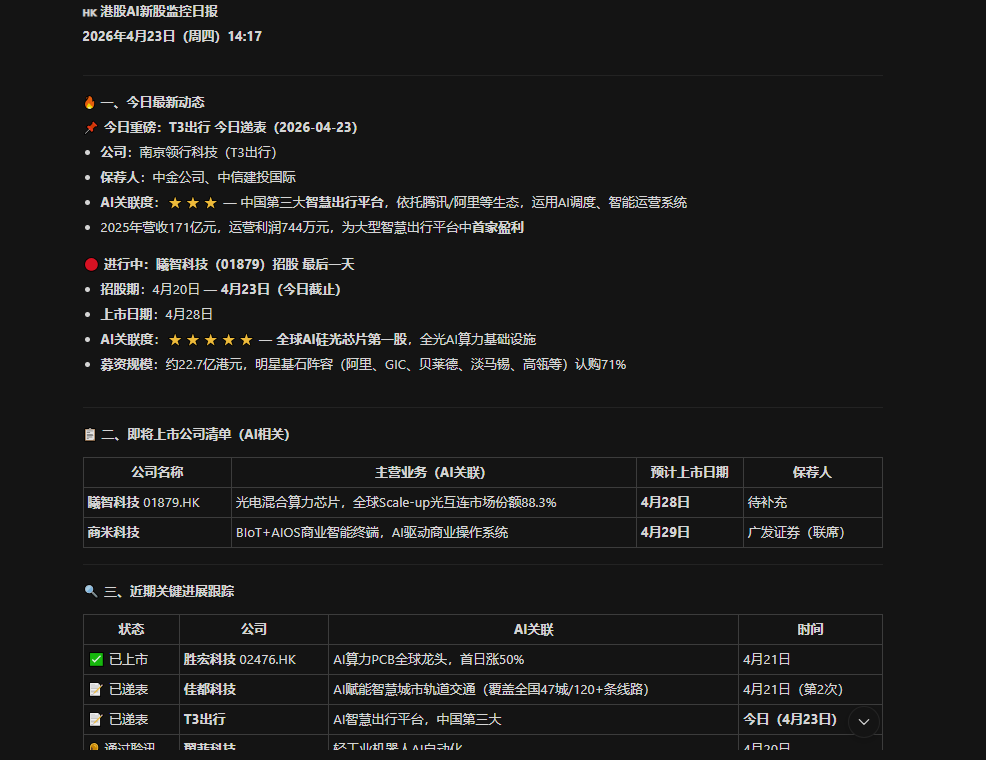Click the cell describing 光电混合算力芯片
986x760 pixels.
pyautogui.click(x=434, y=503)
